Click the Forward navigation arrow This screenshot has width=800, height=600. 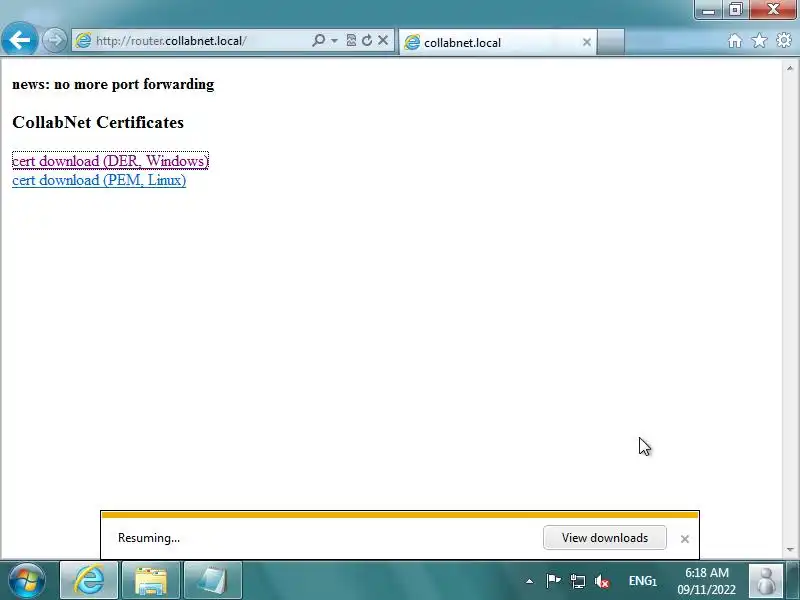(55, 40)
